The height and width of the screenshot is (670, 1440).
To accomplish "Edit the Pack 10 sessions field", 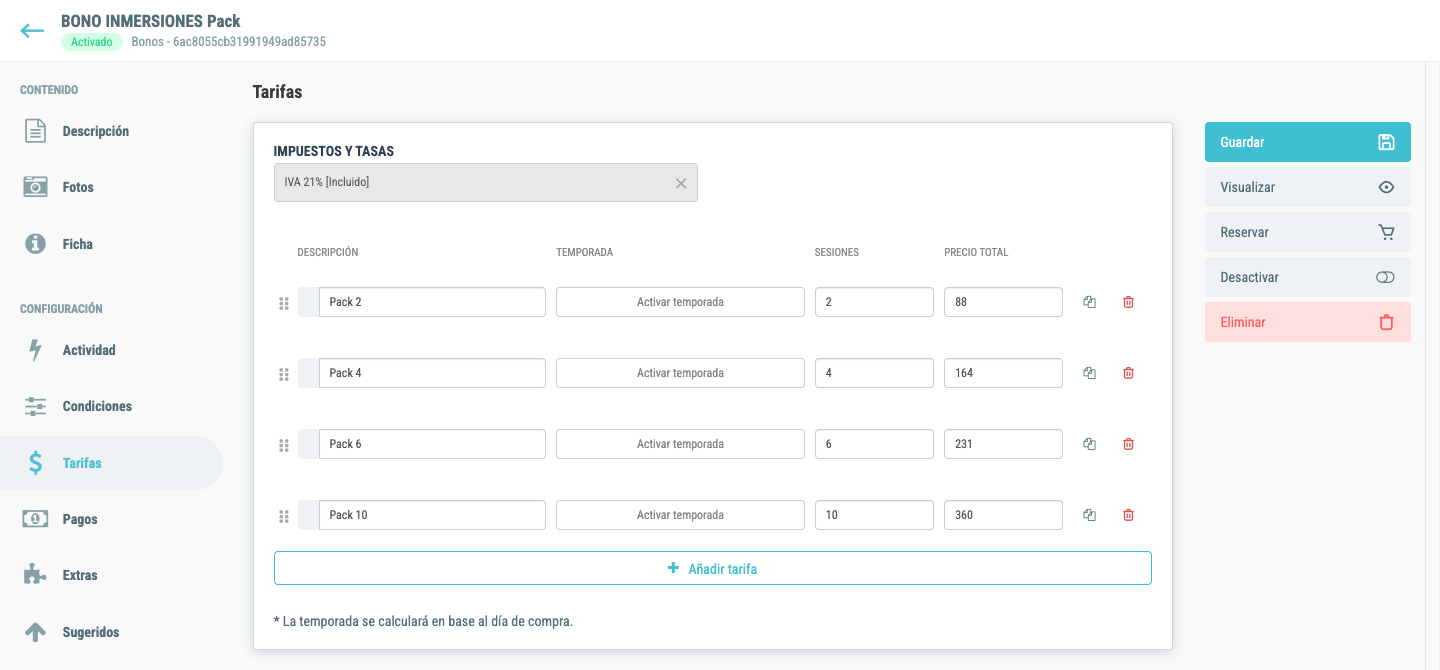I will (x=874, y=515).
